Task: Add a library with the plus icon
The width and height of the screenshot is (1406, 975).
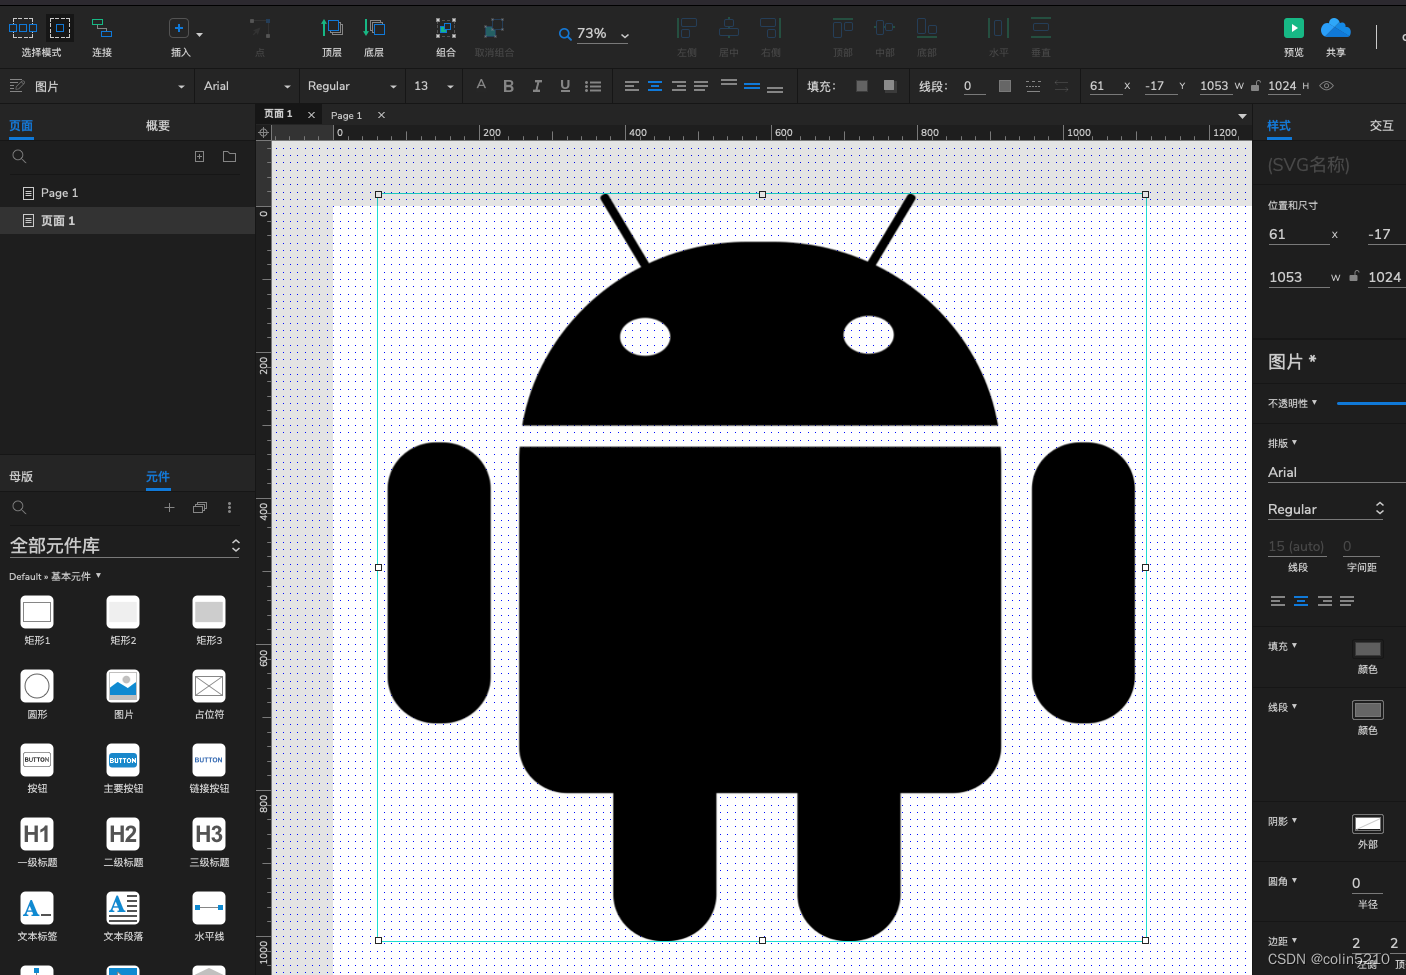Action: (169, 507)
